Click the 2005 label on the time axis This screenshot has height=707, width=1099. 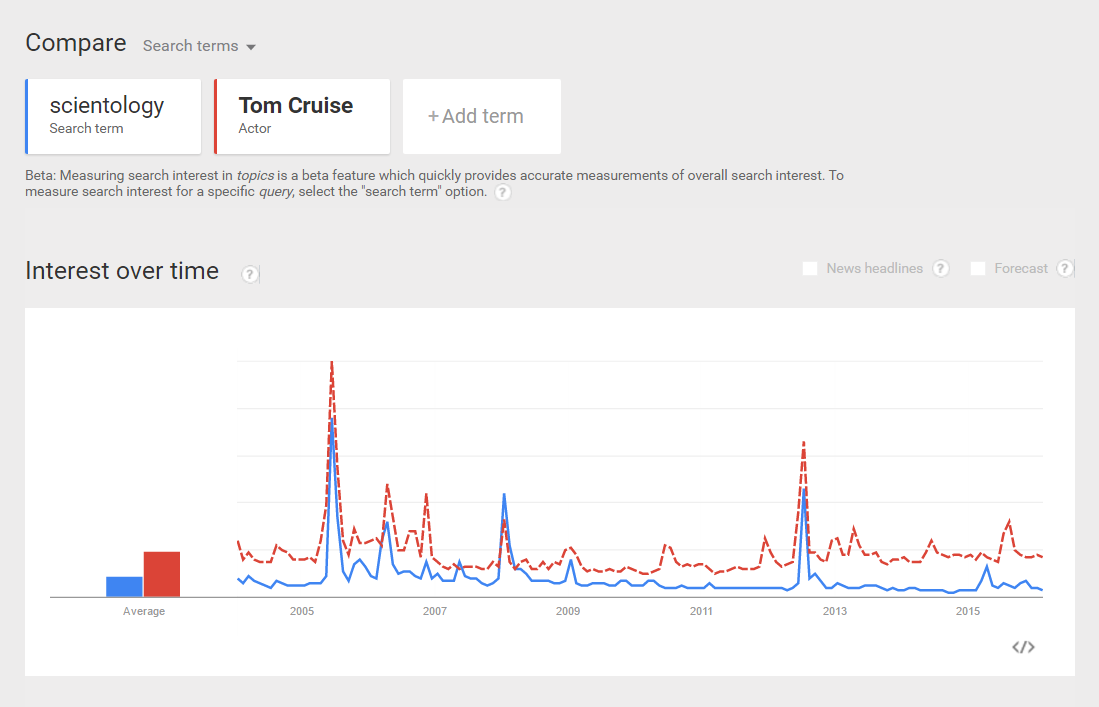pos(302,611)
